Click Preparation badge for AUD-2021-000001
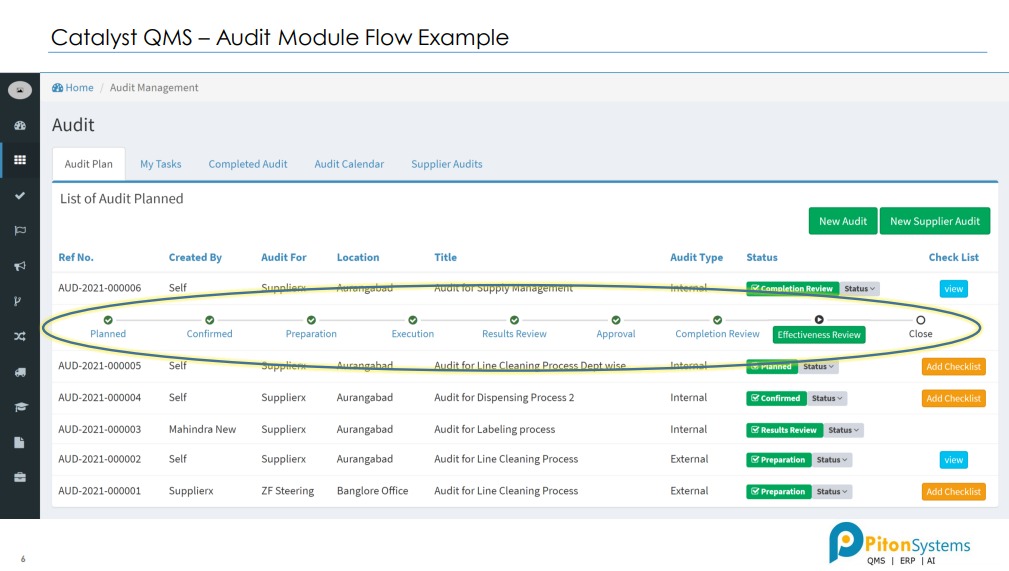This screenshot has width=1009, height=571. tap(778, 491)
